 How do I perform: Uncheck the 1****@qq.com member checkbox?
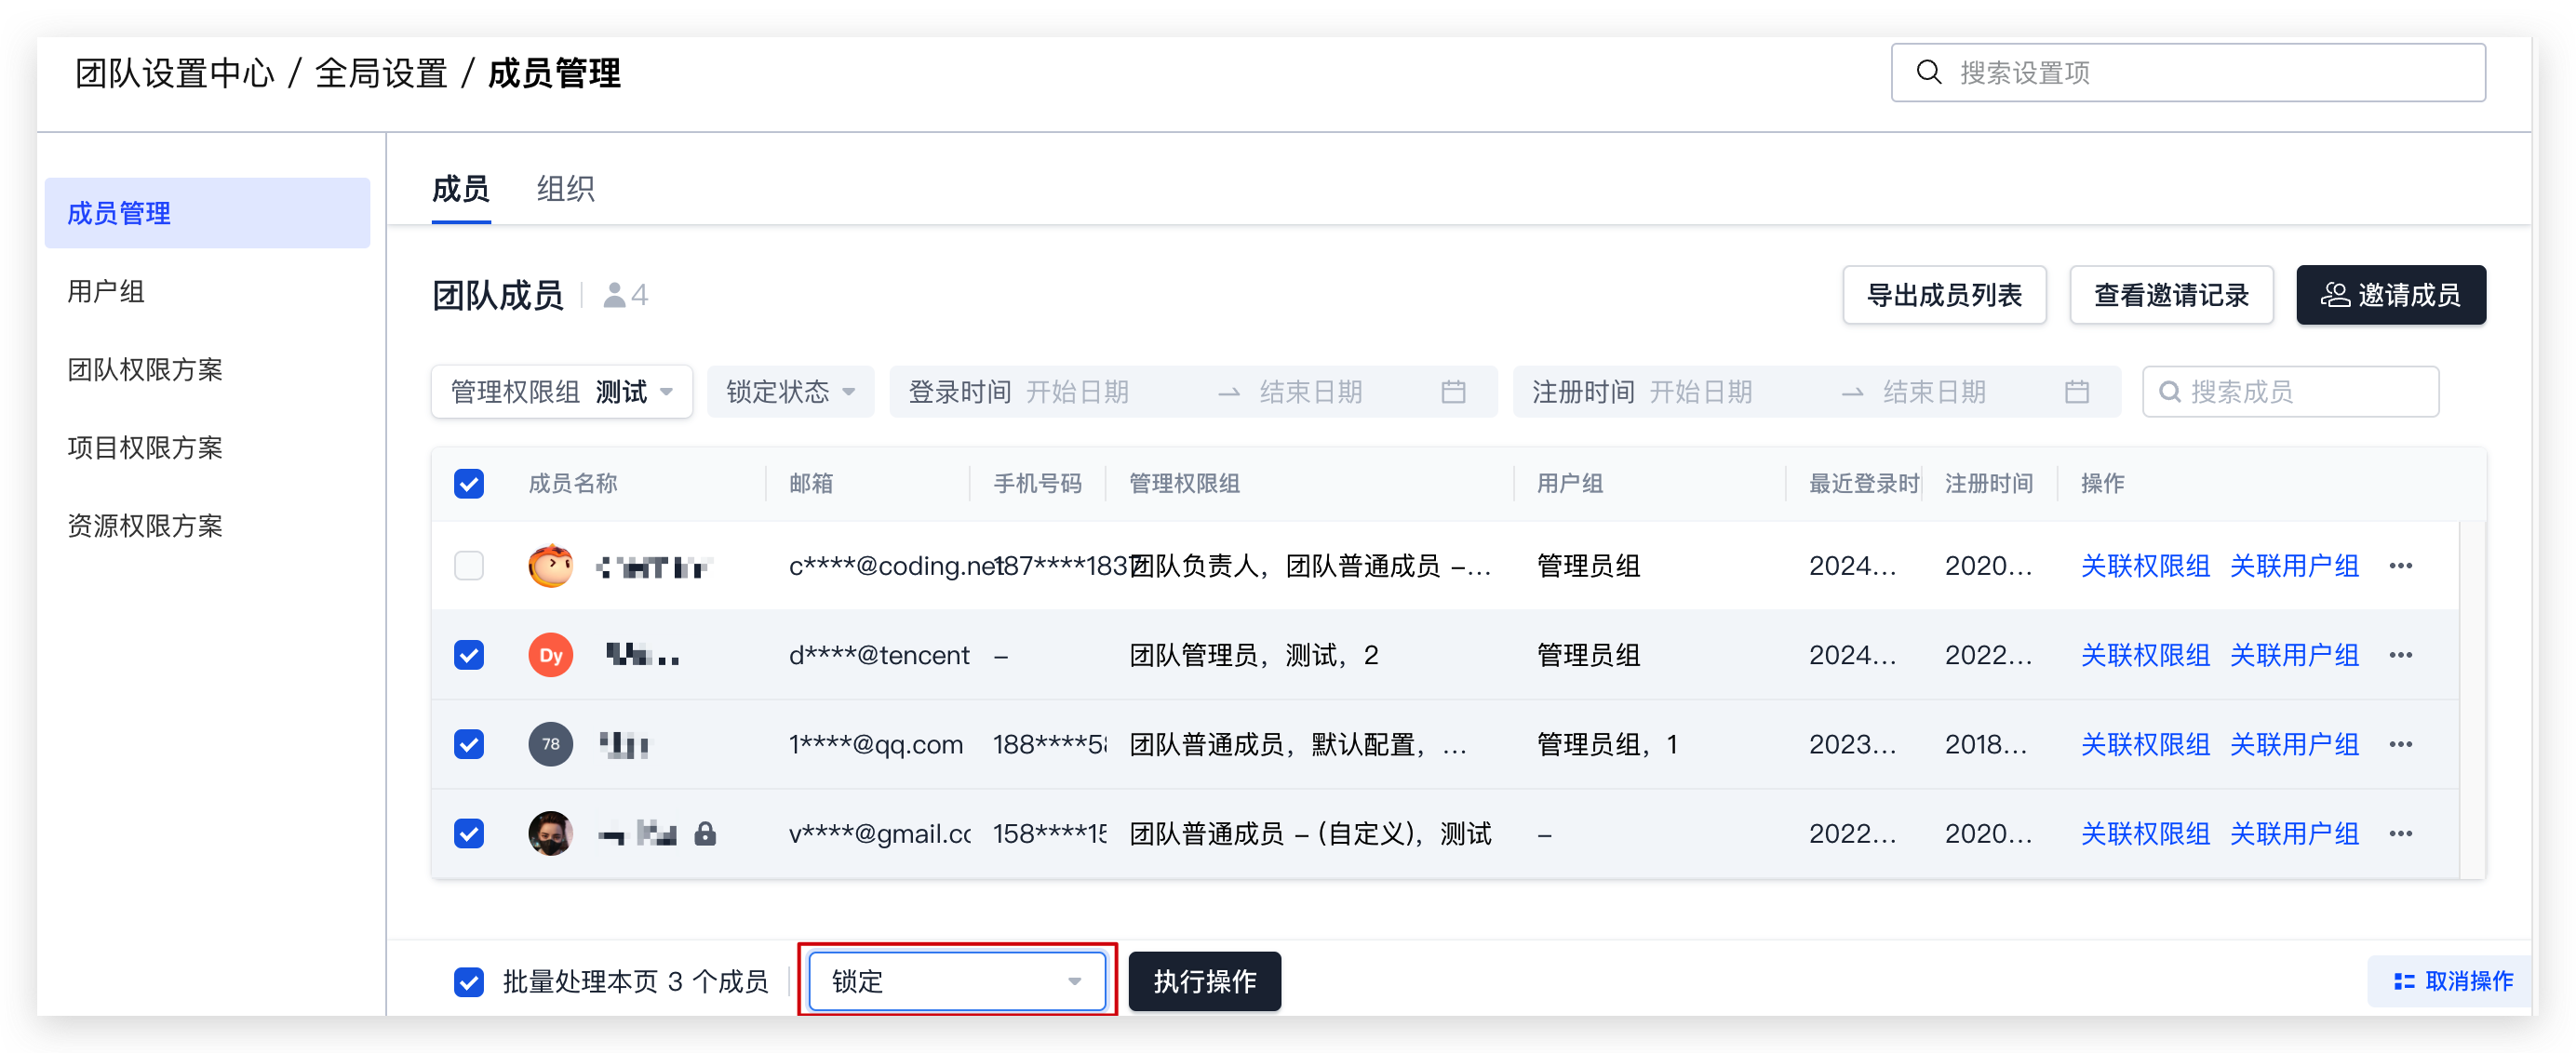(469, 744)
